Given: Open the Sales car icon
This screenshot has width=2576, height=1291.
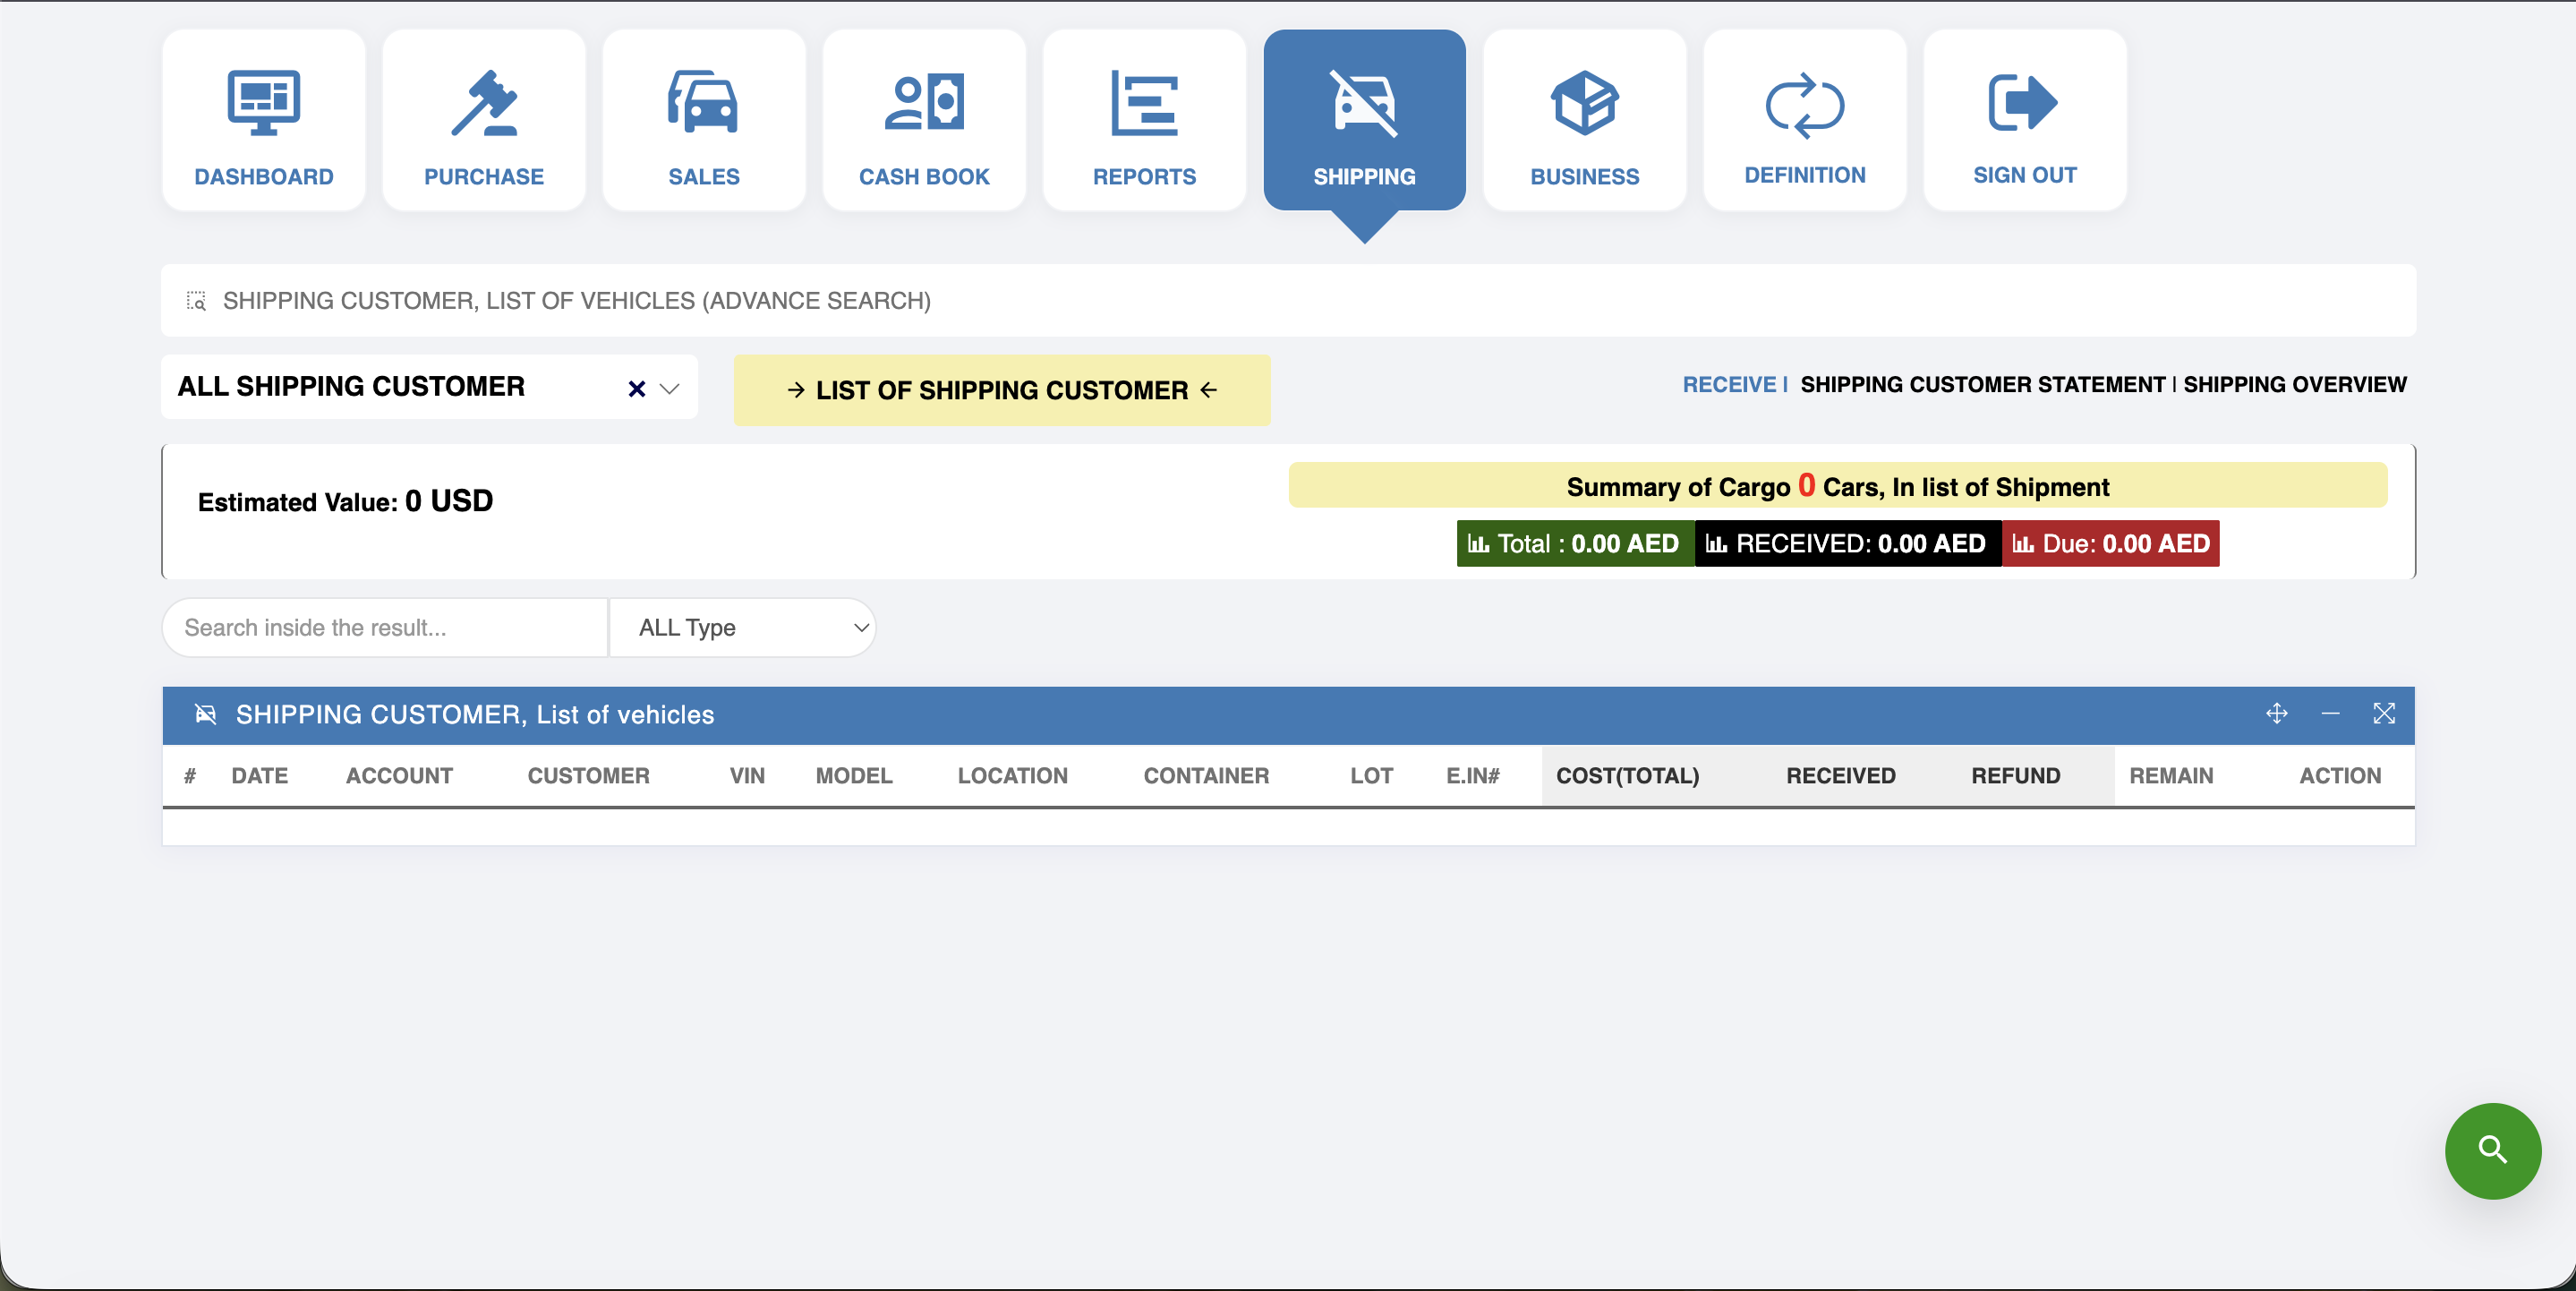Looking at the screenshot, I should pyautogui.click(x=703, y=102).
